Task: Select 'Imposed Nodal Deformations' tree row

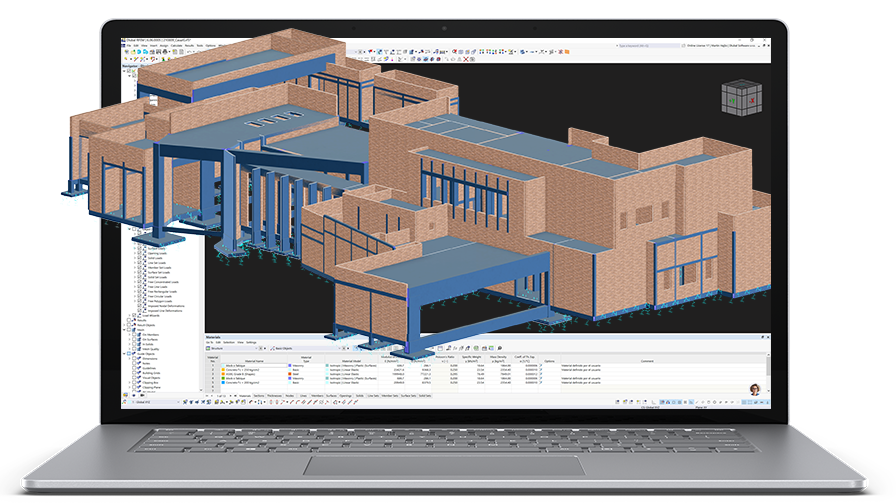Action: [x=166, y=306]
